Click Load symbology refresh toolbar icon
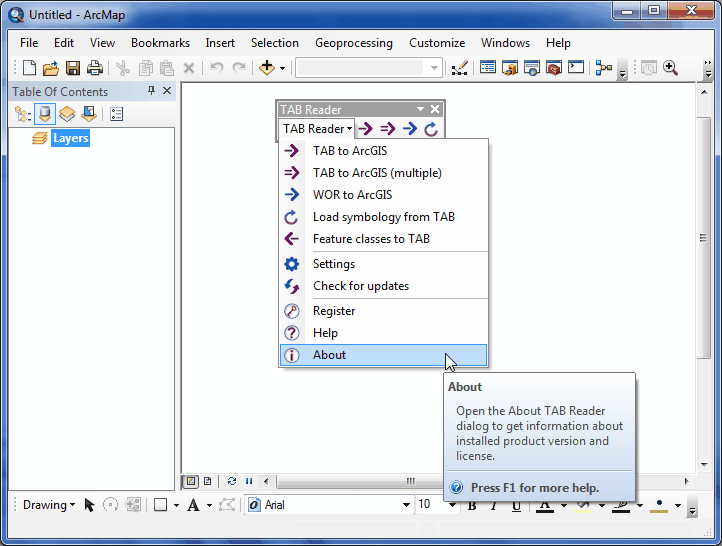 click(431, 129)
